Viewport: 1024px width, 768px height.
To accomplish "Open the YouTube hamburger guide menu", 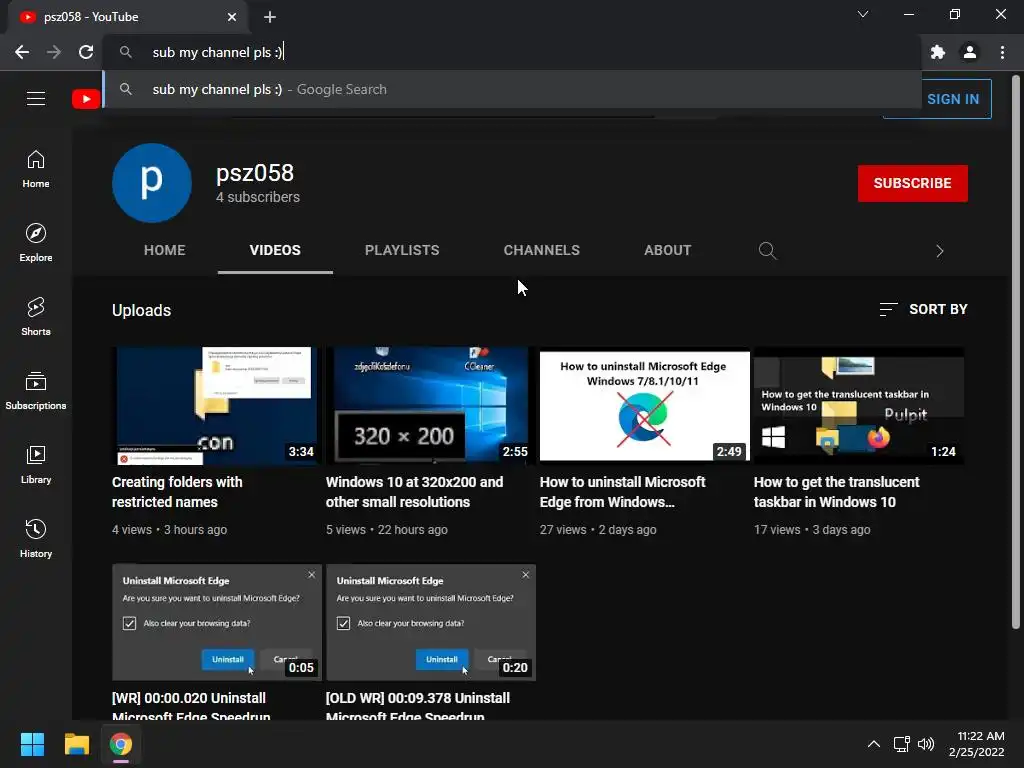I will point(36,99).
